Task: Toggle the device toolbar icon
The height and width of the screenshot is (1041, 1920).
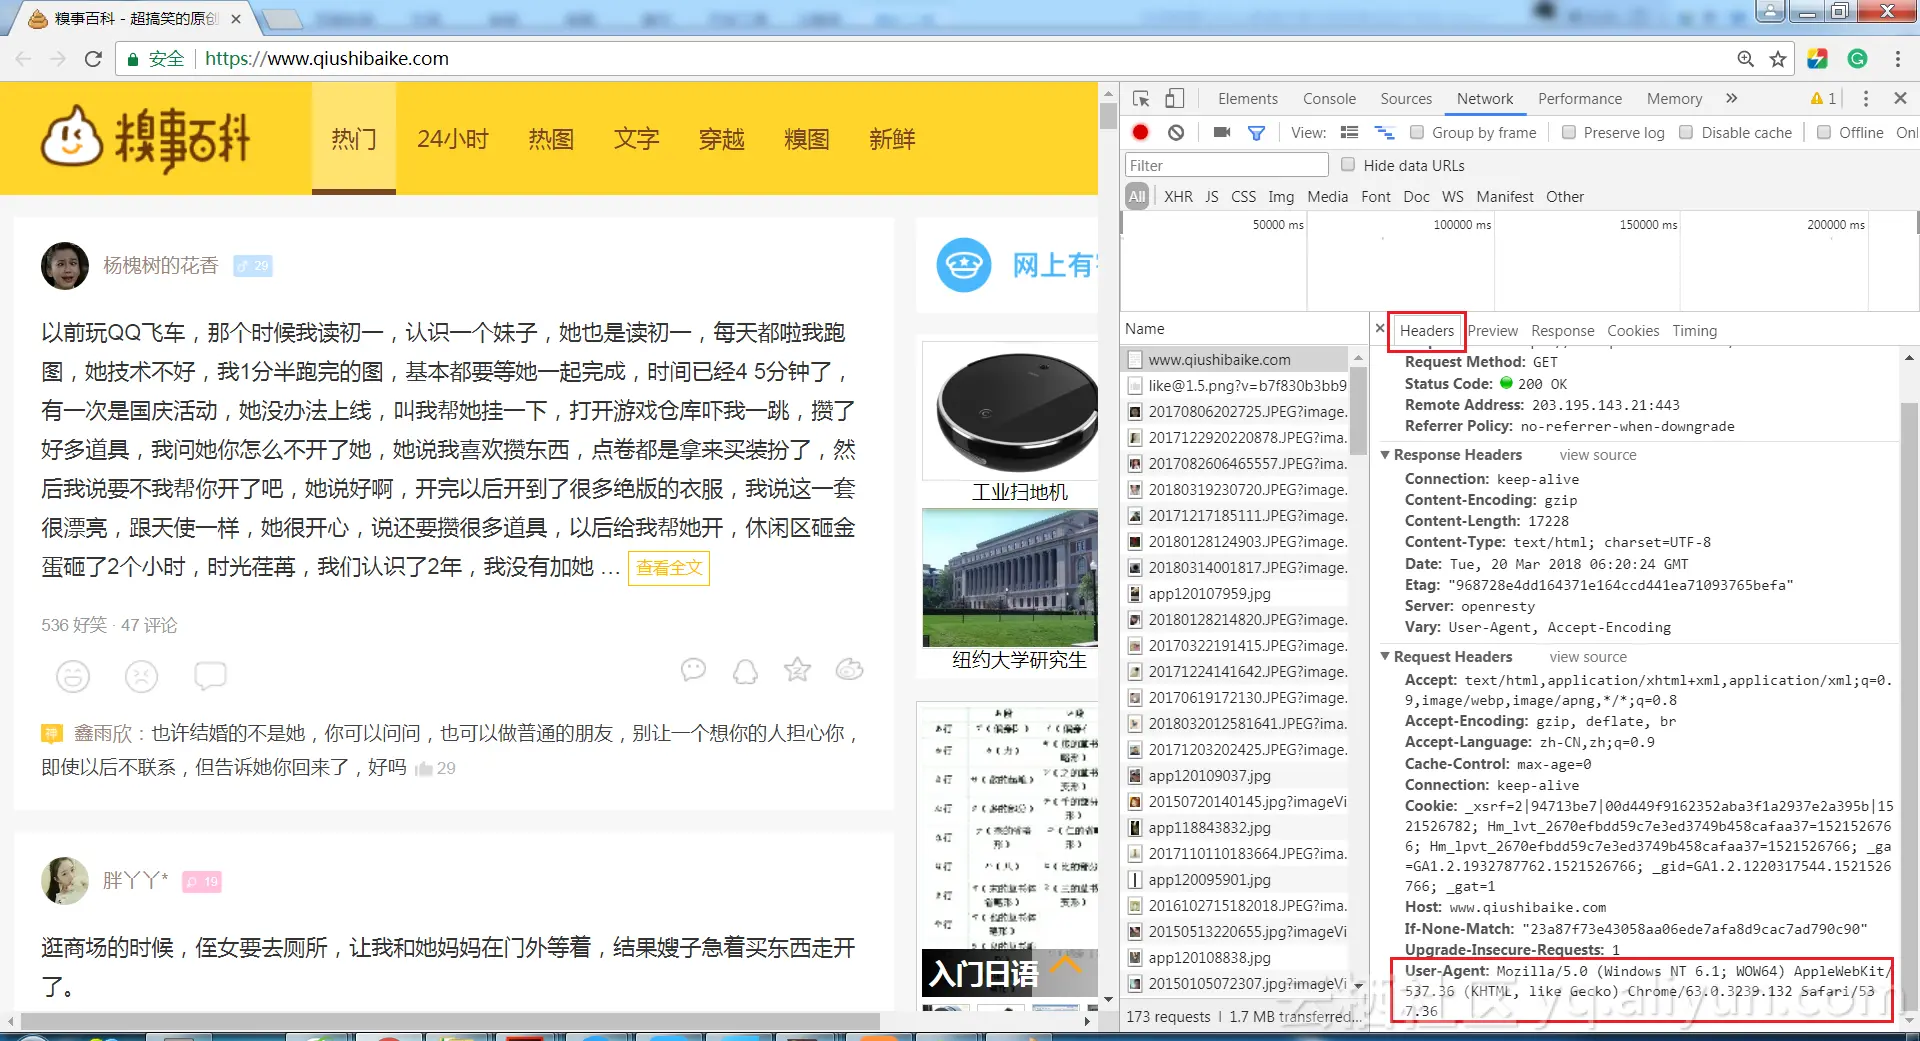Action: pyautogui.click(x=1175, y=98)
